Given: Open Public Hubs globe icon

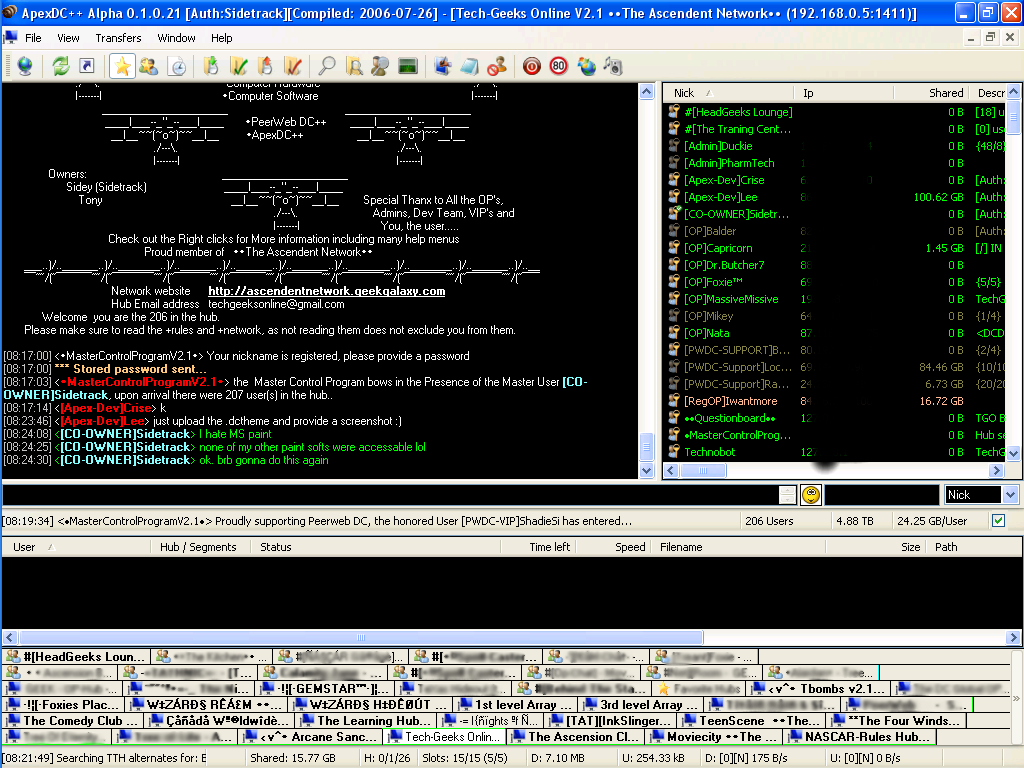Looking at the screenshot, I should point(25,66).
